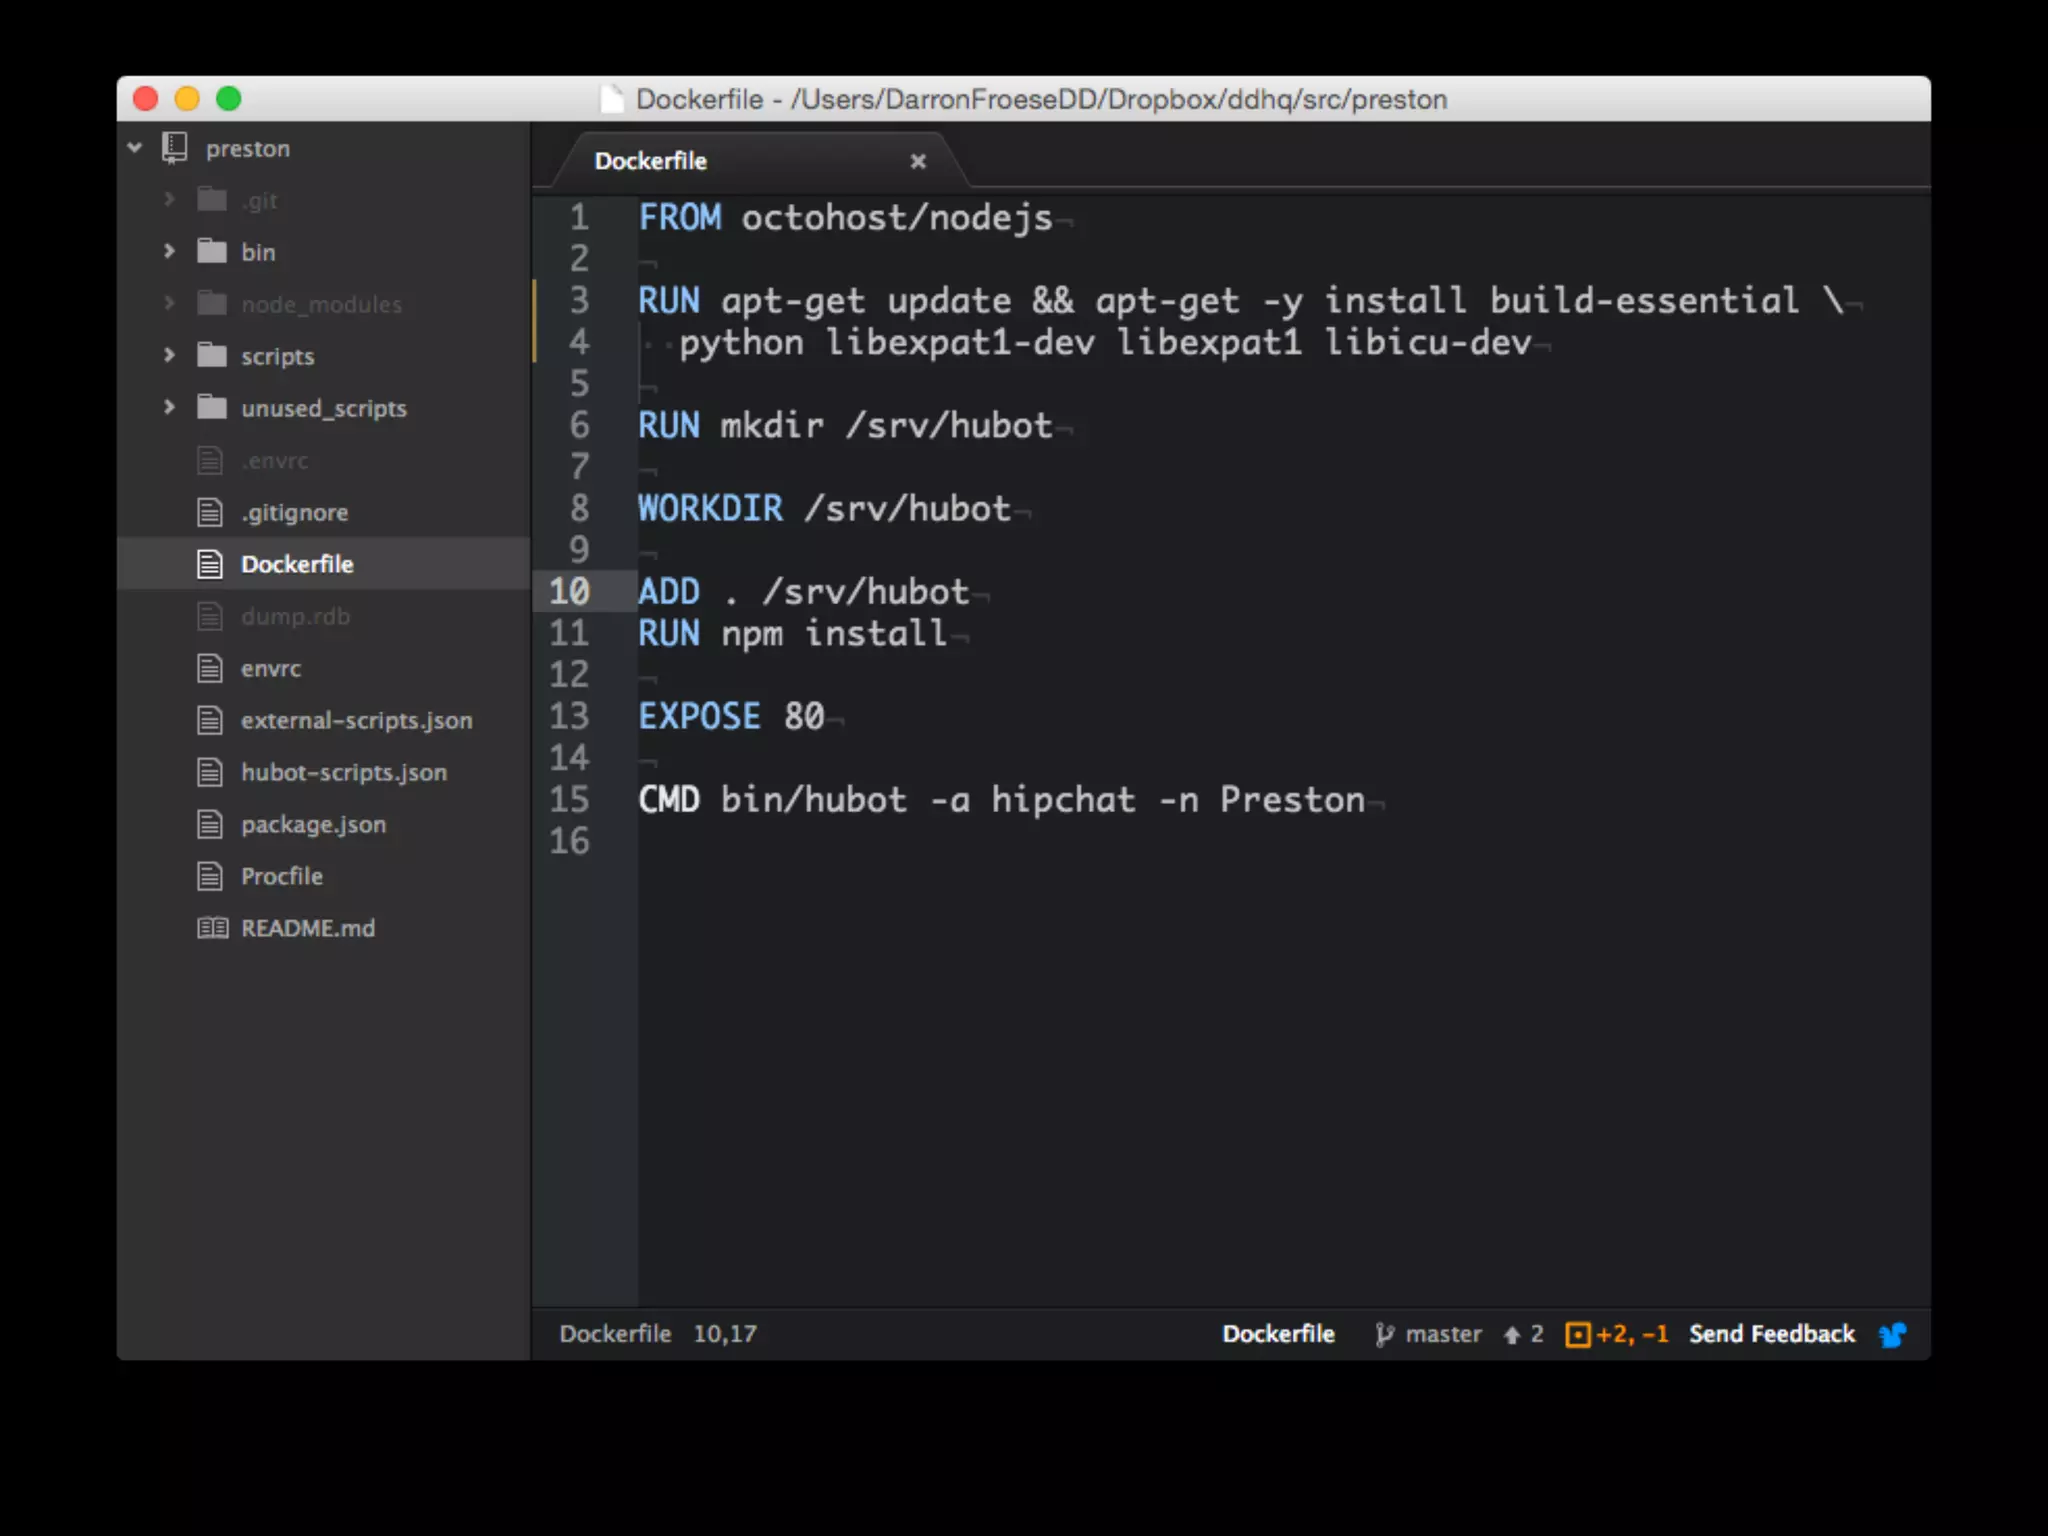Viewport: 2048px width, 1536px height.
Task: Close the Dockerfile tab
Action: point(918,161)
